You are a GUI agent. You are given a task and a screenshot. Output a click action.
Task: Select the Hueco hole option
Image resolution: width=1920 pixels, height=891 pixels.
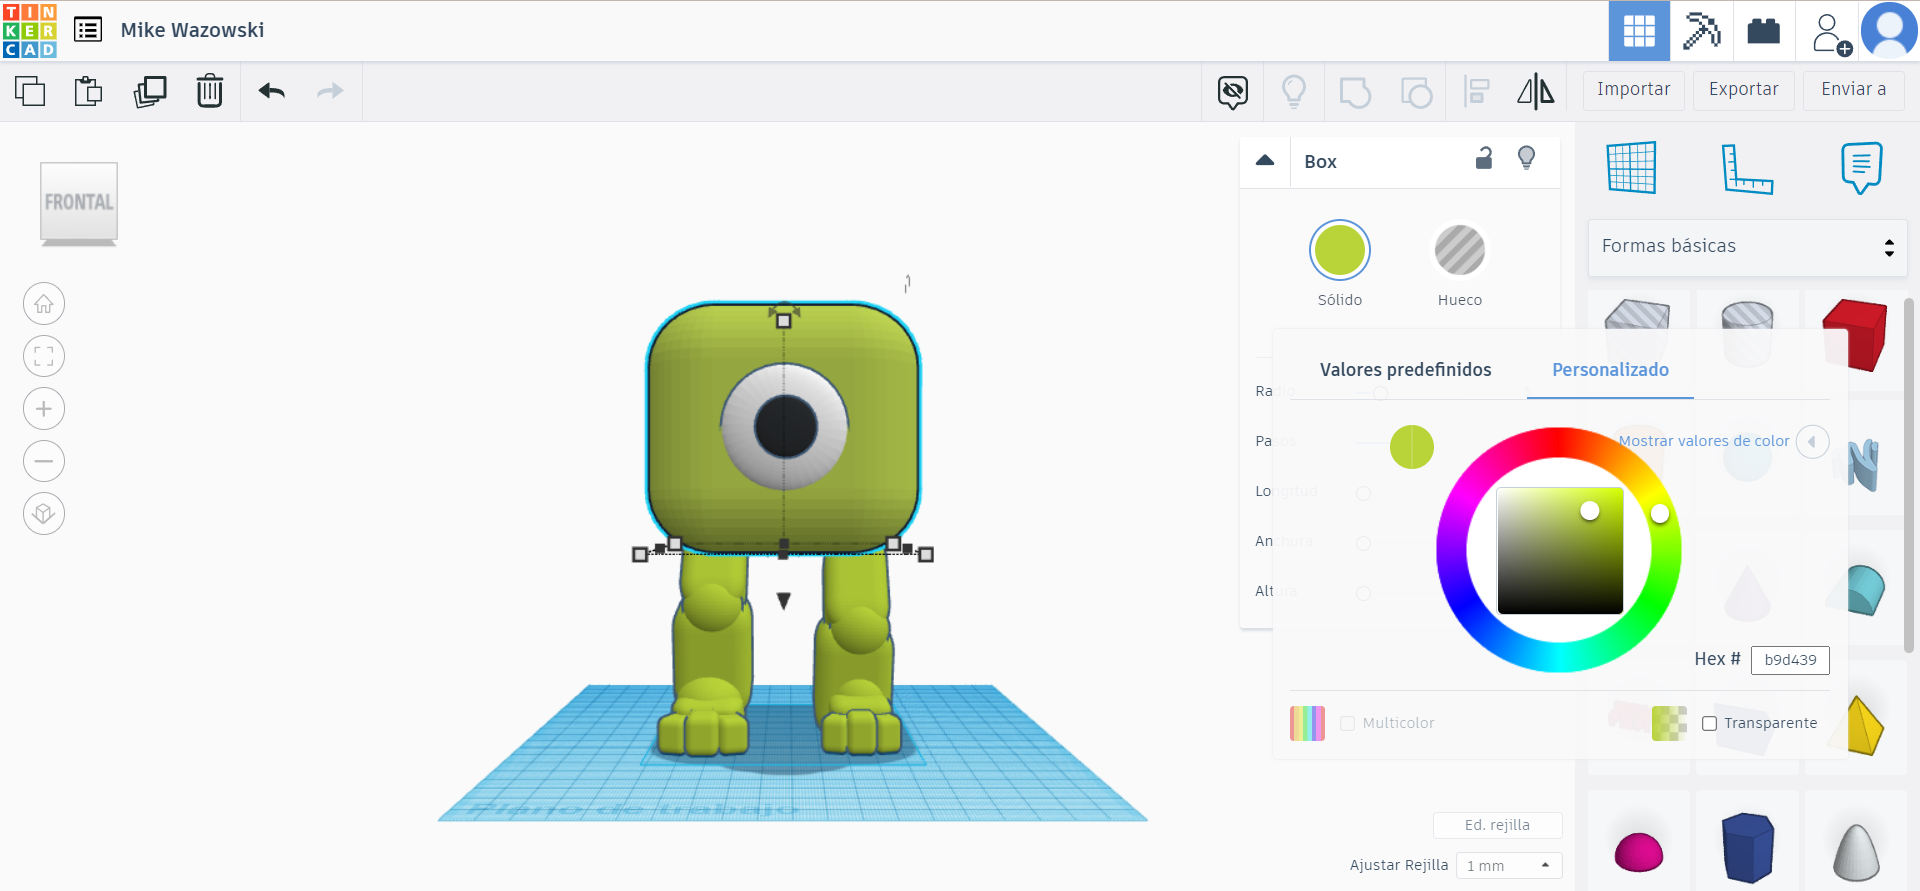point(1460,250)
